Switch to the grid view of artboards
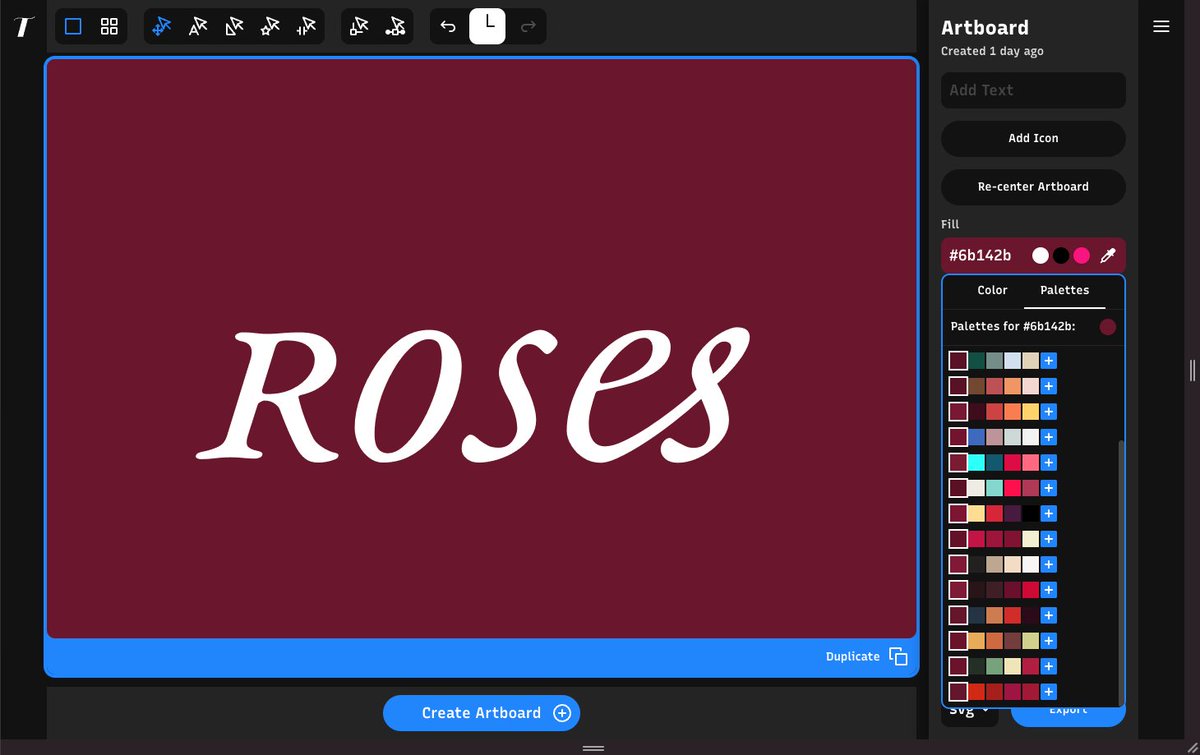1200x755 pixels. coord(109,27)
